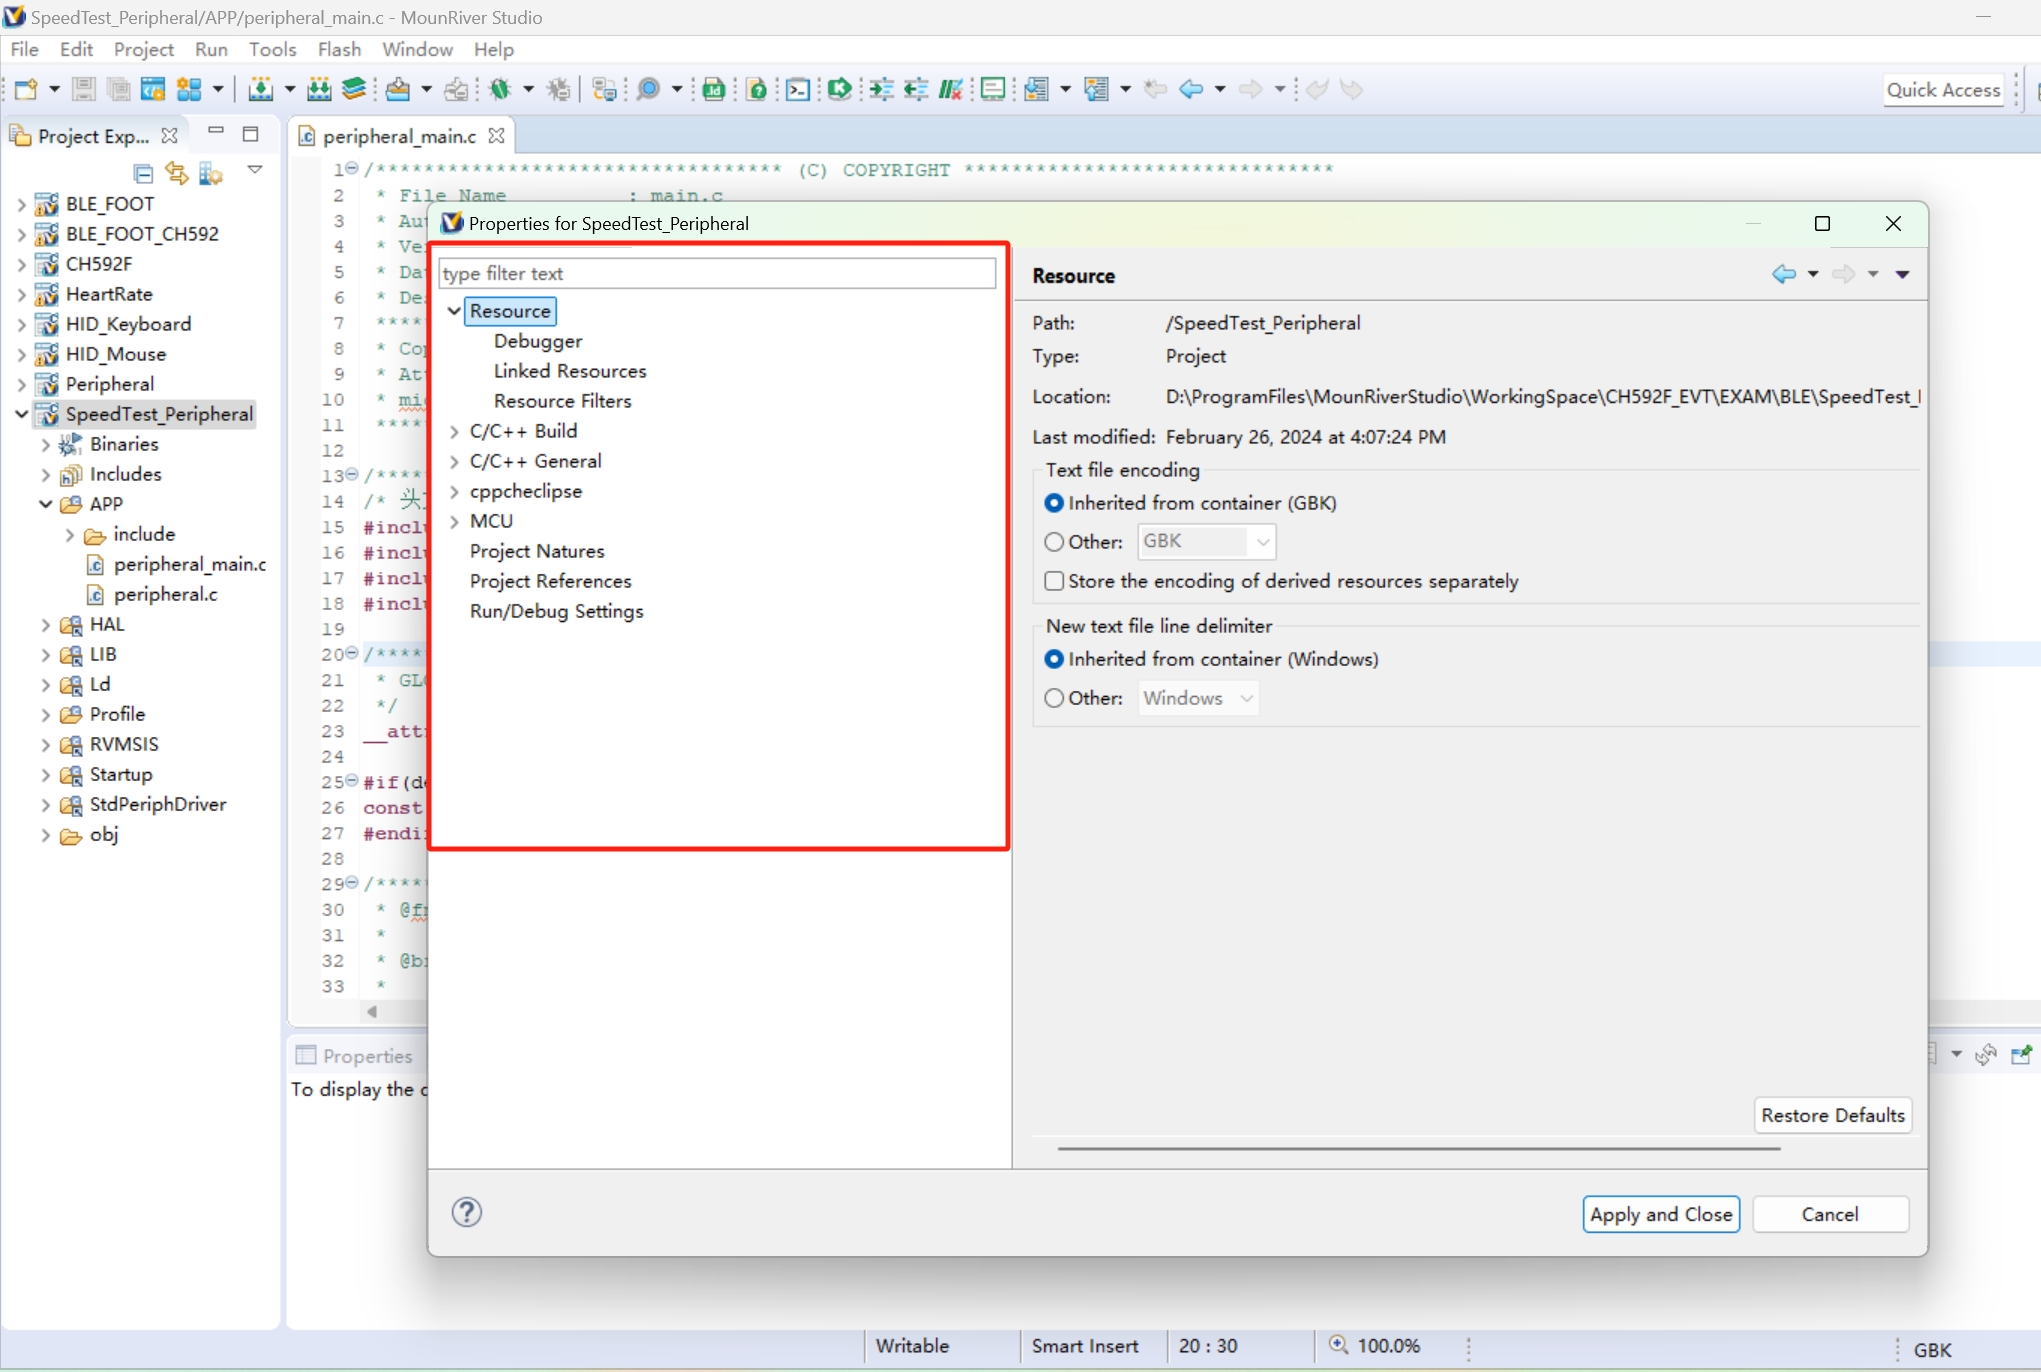Click the Rebuild toolbar icon
The height and width of the screenshot is (1372, 2041).
(x=319, y=89)
